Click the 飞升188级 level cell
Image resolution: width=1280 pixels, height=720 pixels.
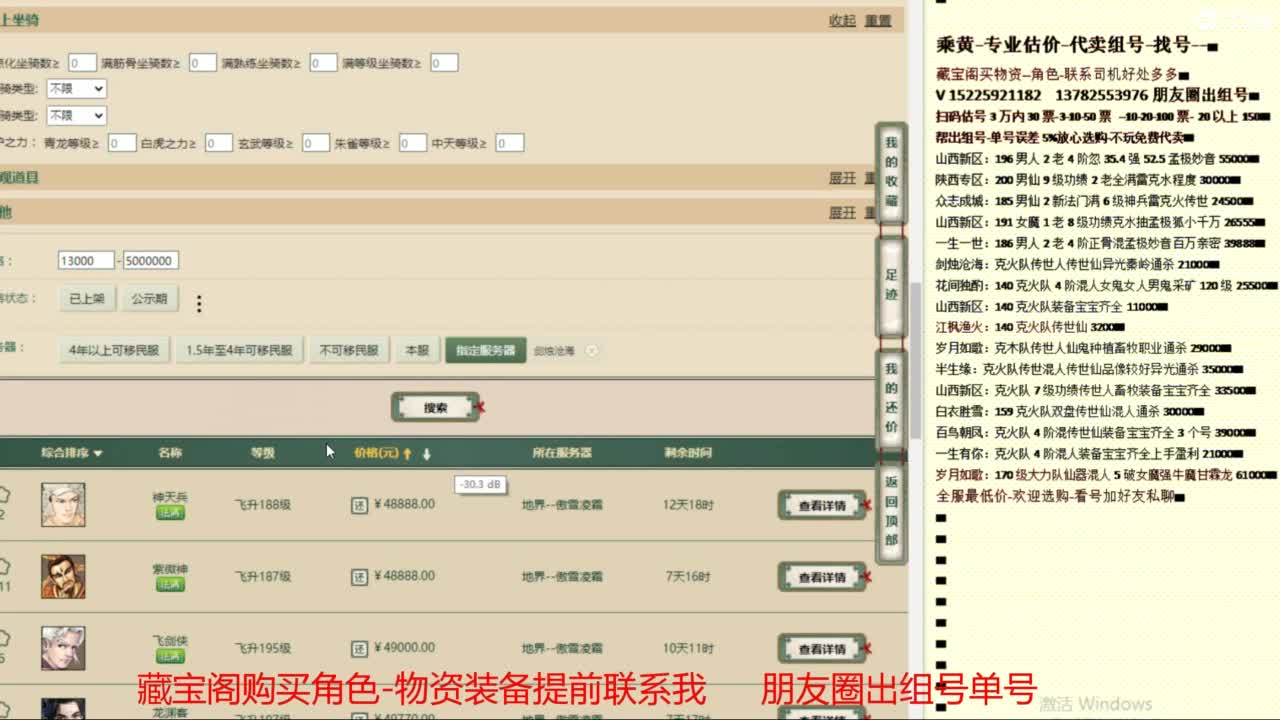pos(262,505)
